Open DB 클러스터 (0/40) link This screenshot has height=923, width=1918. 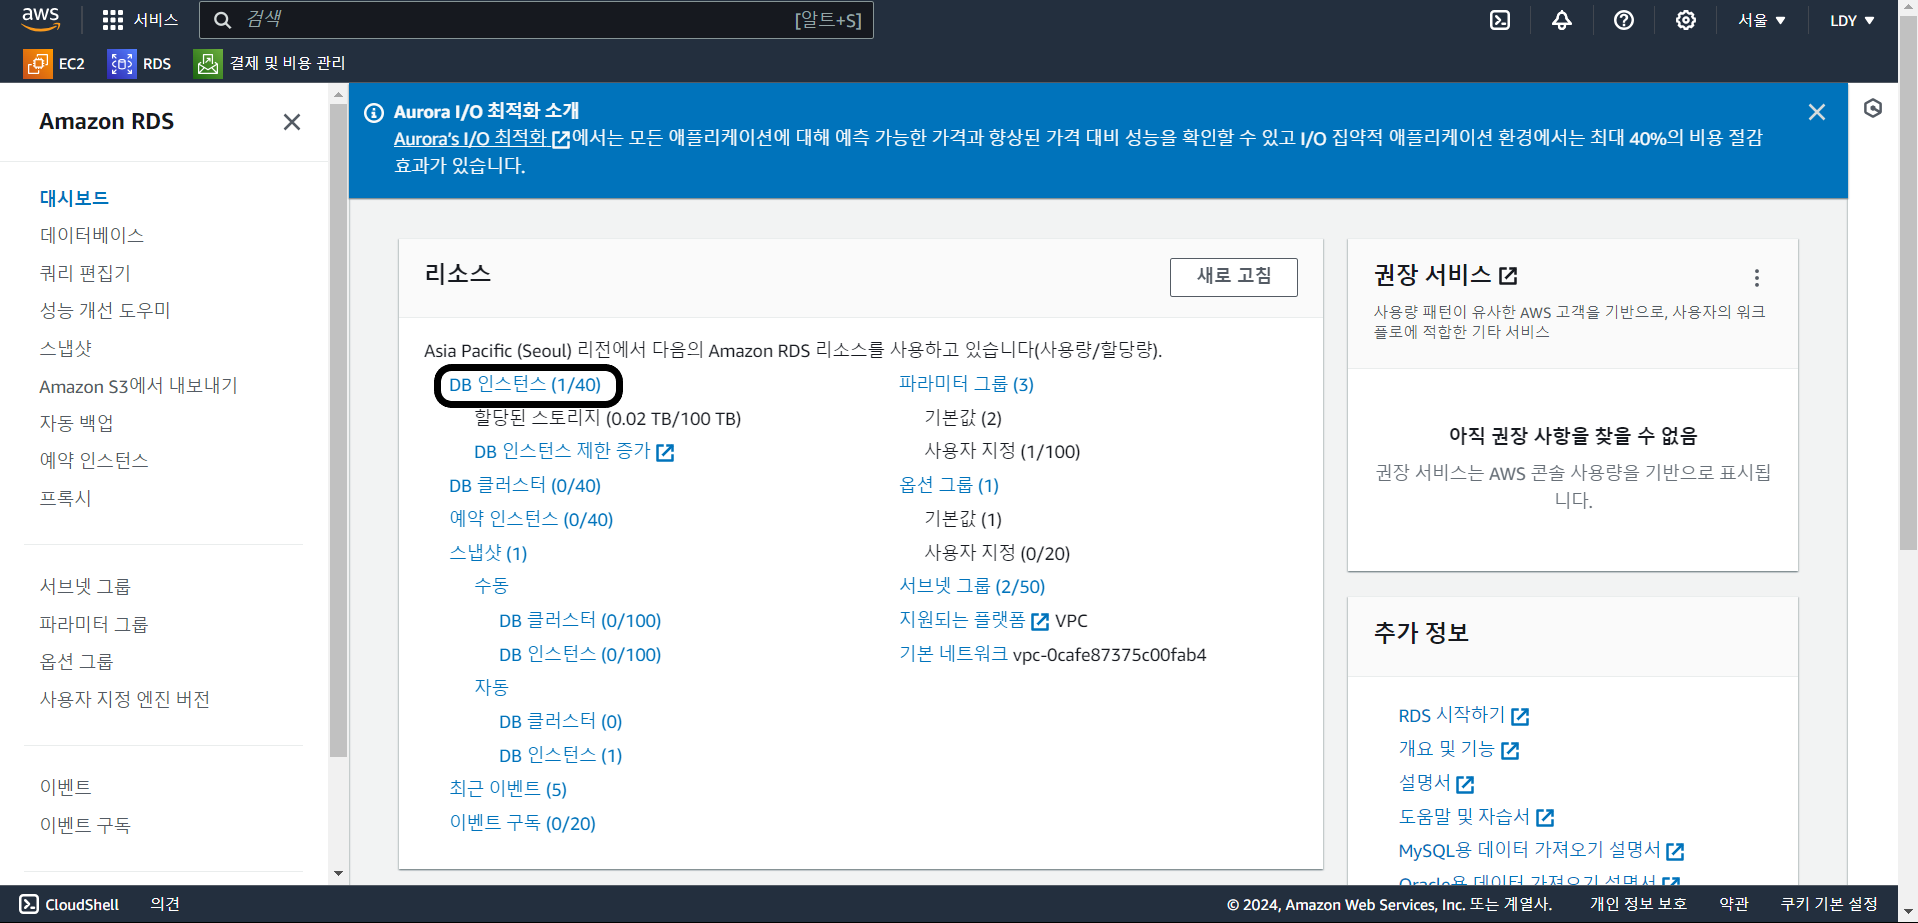tap(525, 486)
